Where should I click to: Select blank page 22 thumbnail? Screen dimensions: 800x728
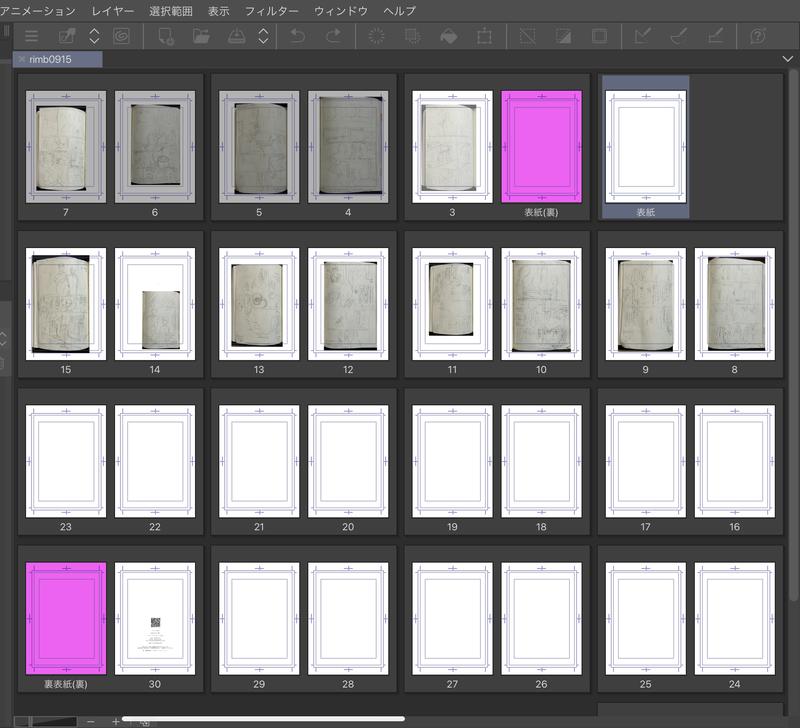tap(155, 461)
